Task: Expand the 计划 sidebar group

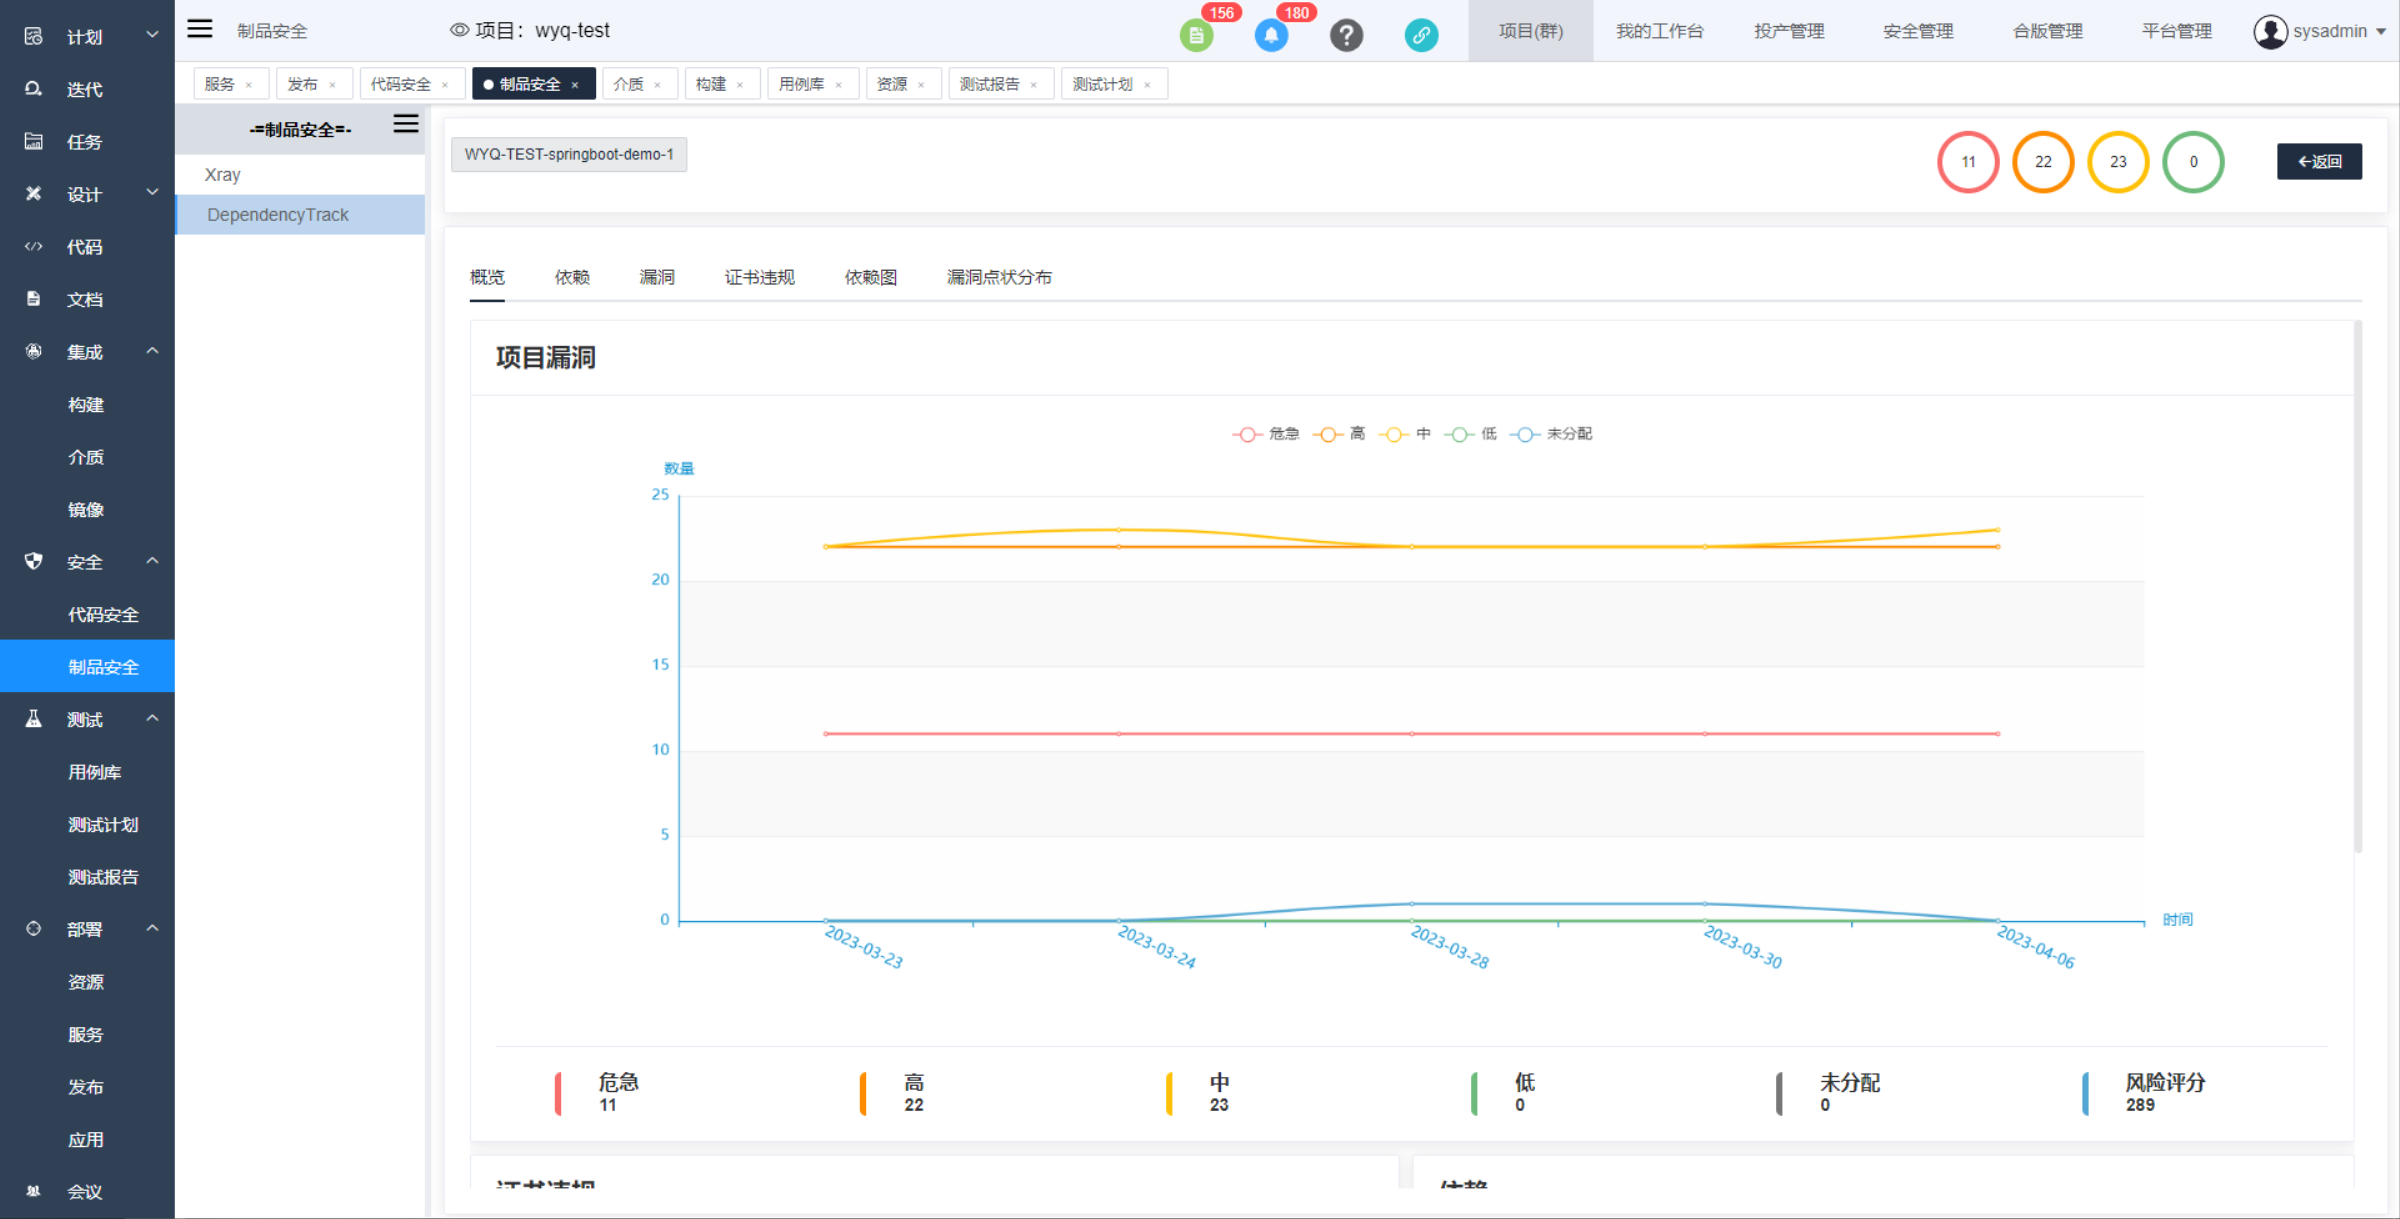Action: [152, 35]
